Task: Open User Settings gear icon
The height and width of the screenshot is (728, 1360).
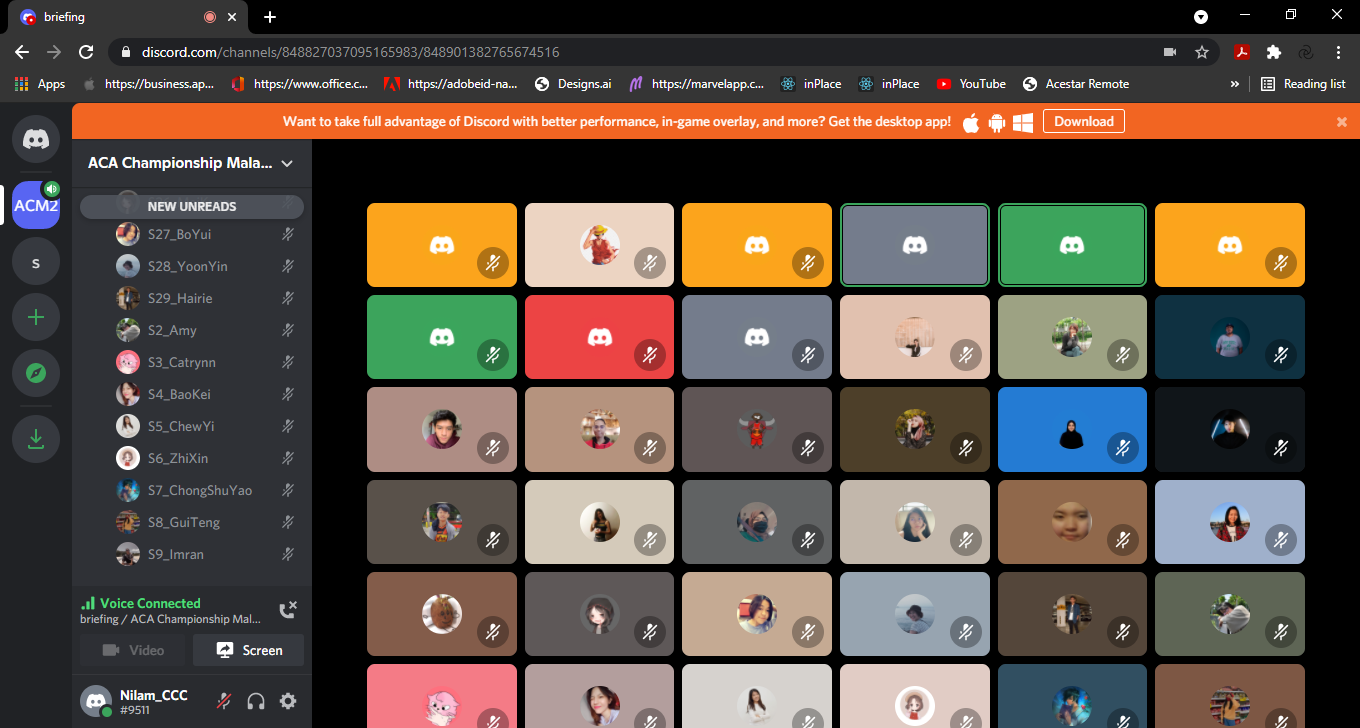Action: [288, 702]
